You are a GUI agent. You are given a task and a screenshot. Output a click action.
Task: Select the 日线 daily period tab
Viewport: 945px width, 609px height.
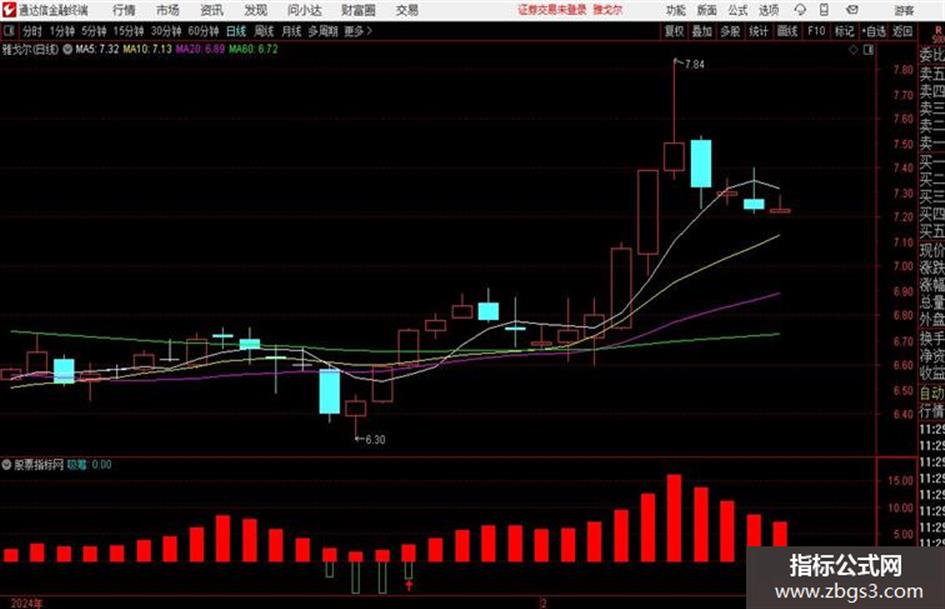(x=236, y=31)
